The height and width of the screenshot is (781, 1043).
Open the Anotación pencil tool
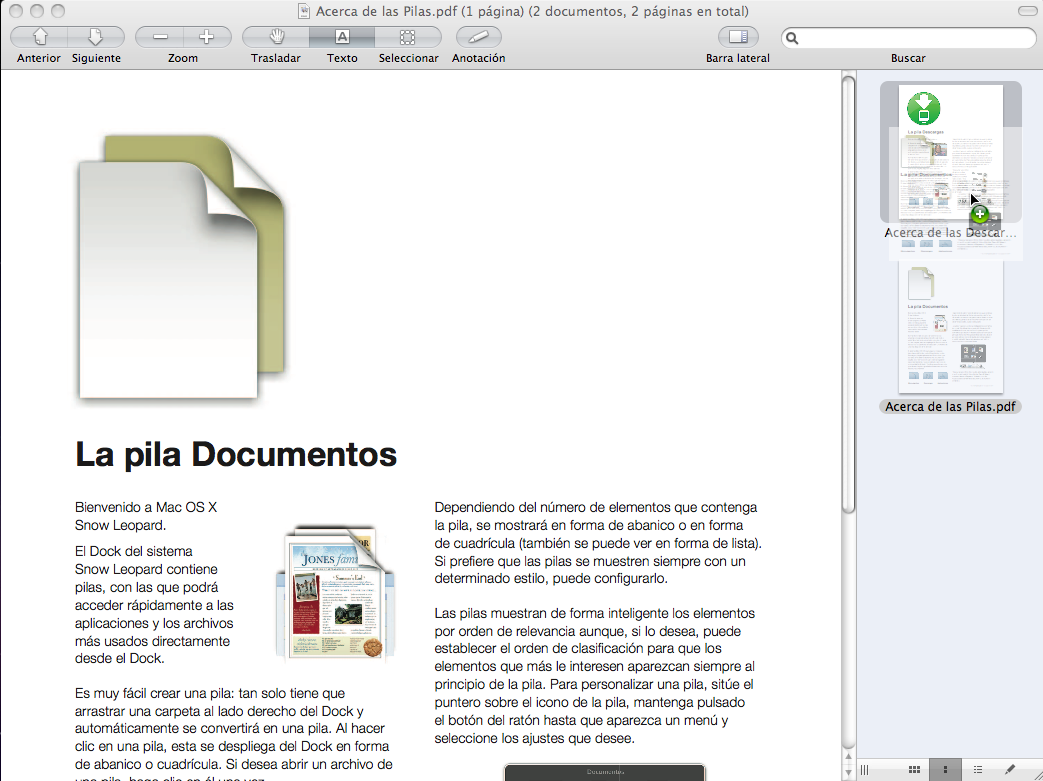tap(478, 37)
